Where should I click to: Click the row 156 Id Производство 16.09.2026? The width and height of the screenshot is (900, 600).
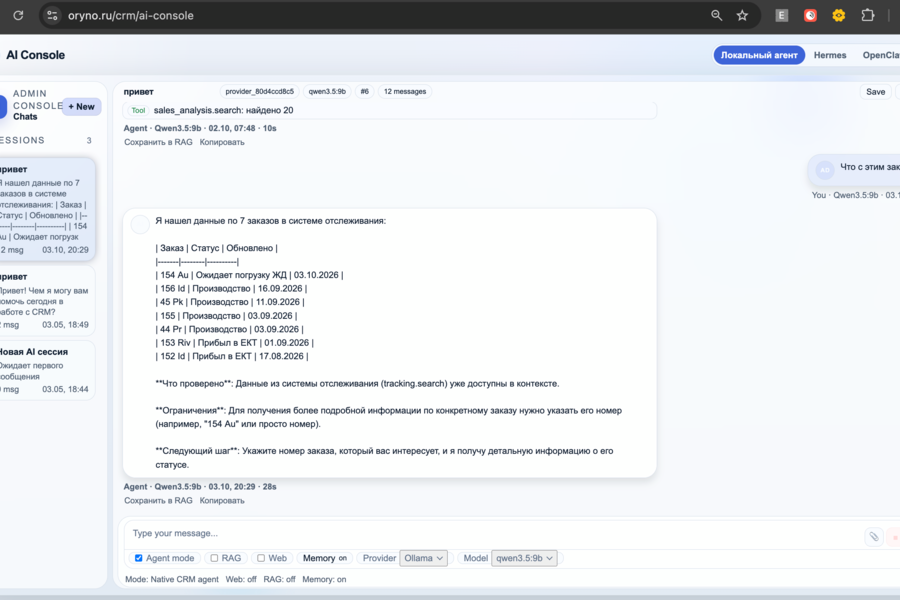coord(231,288)
